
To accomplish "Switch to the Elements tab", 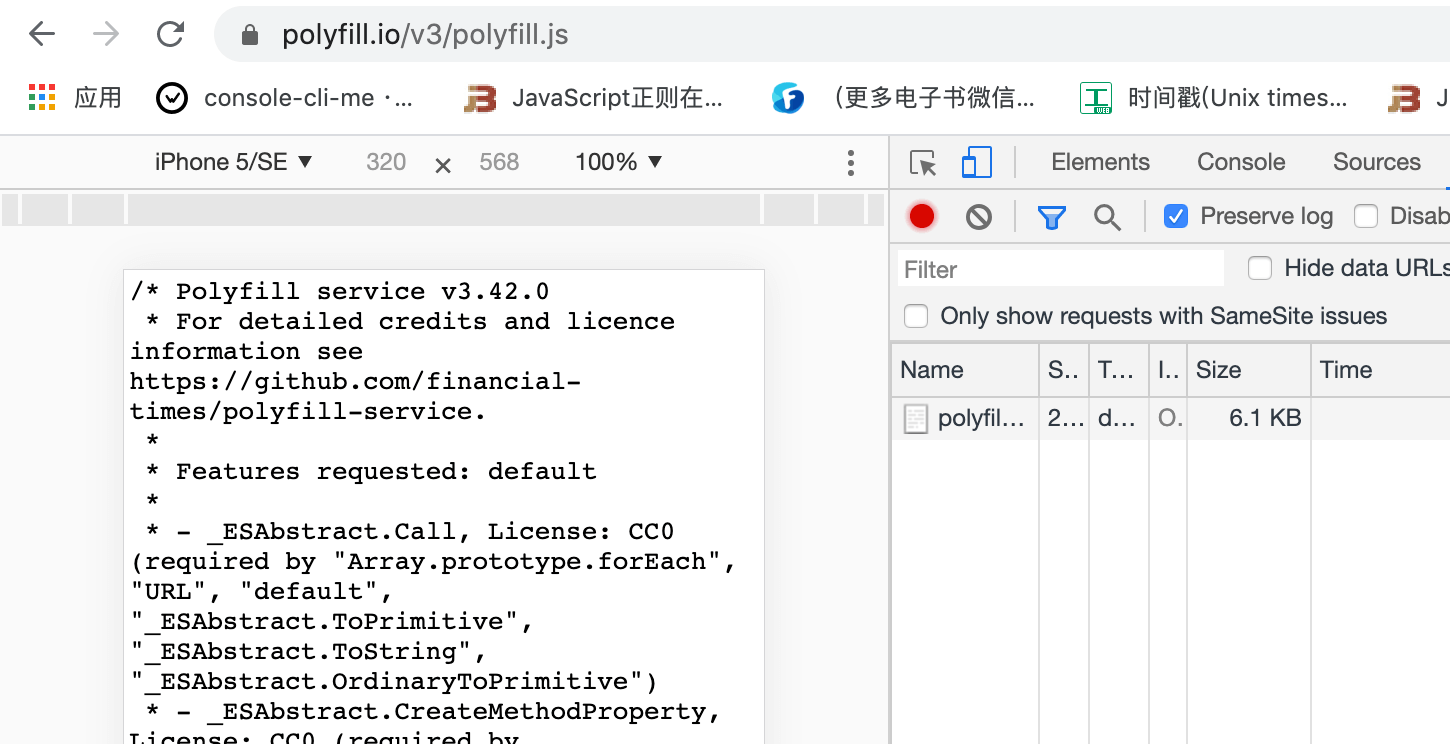I will [1100, 162].
